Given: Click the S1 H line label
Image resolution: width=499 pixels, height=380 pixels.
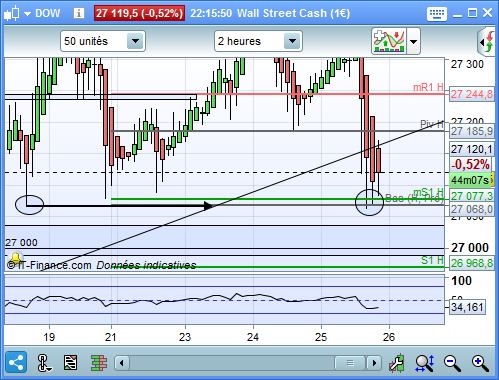Looking at the screenshot, I should pos(432,260).
